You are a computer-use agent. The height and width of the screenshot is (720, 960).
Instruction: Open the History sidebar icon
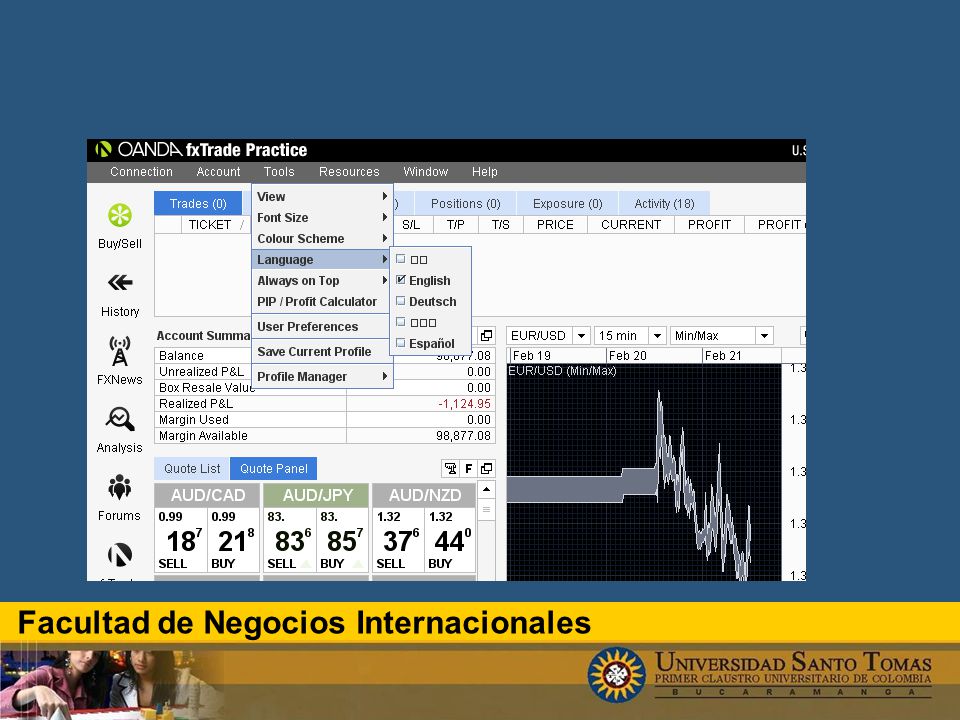pyautogui.click(x=120, y=282)
